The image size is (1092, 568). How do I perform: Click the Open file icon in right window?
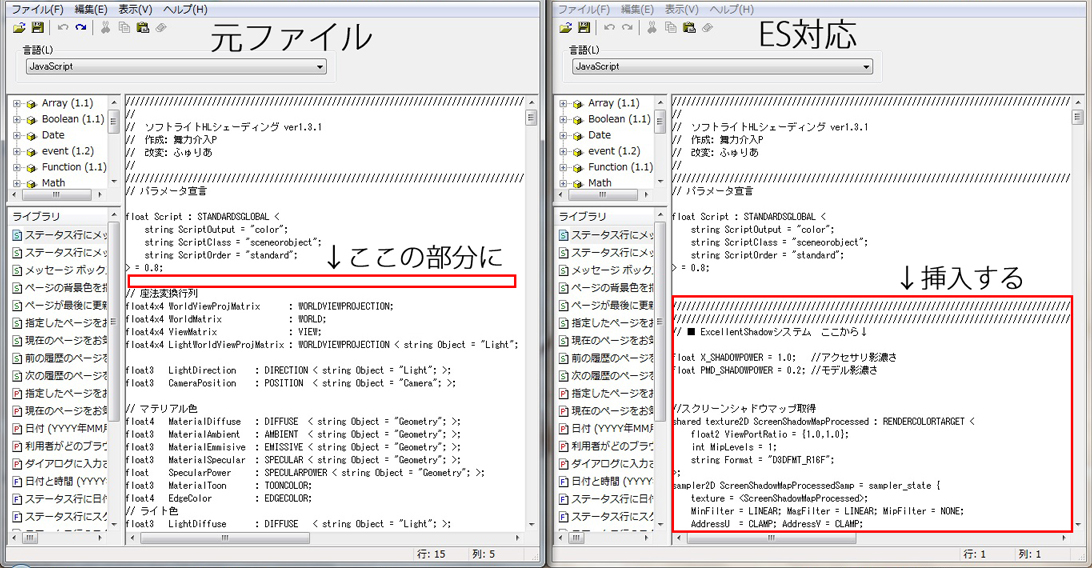coord(566,28)
